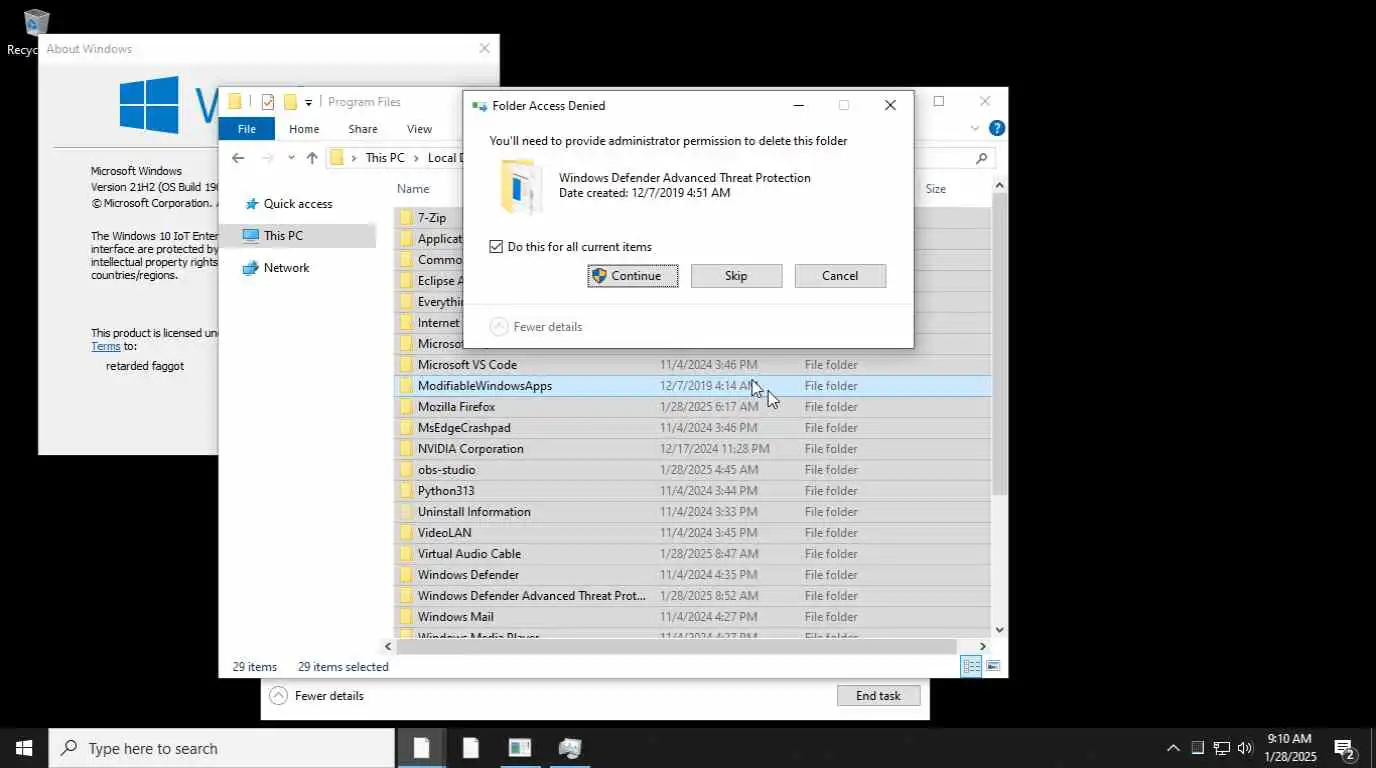This screenshot has width=1376, height=768.
Task: Select the MsEdgeCrashpad folder name
Action: pos(464,428)
